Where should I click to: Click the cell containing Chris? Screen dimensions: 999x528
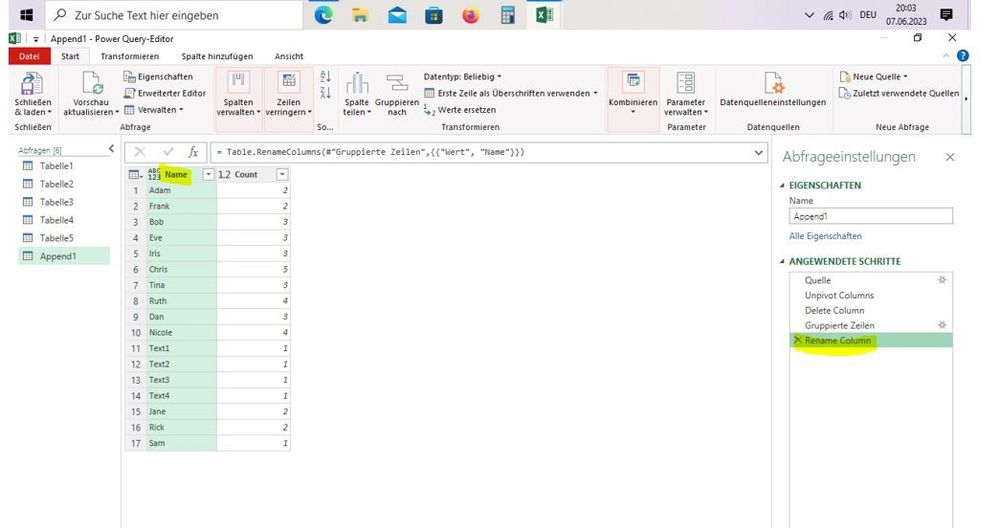[x=182, y=269]
